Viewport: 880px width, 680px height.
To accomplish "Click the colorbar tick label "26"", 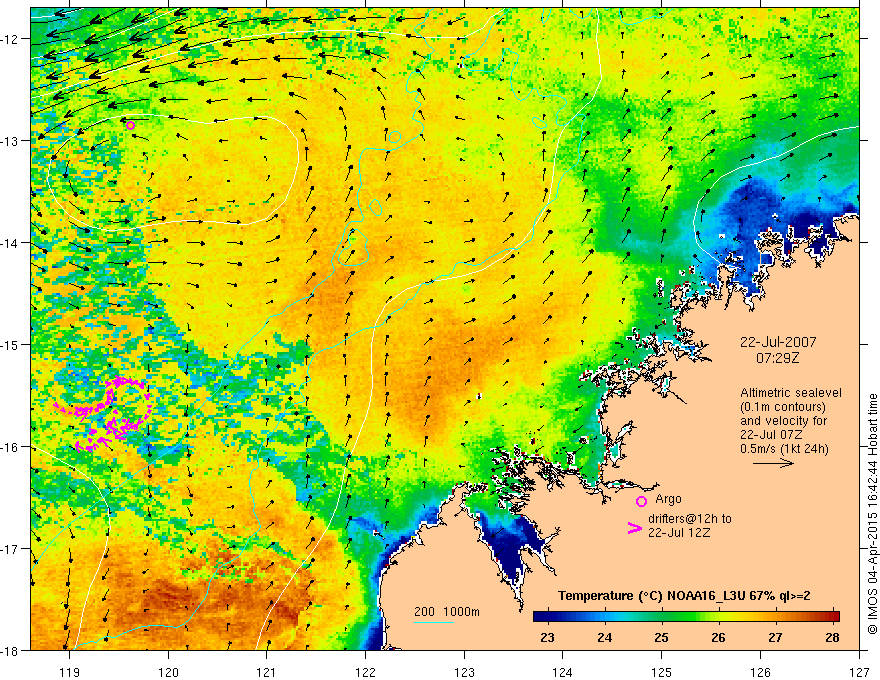I will tap(718, 637).
